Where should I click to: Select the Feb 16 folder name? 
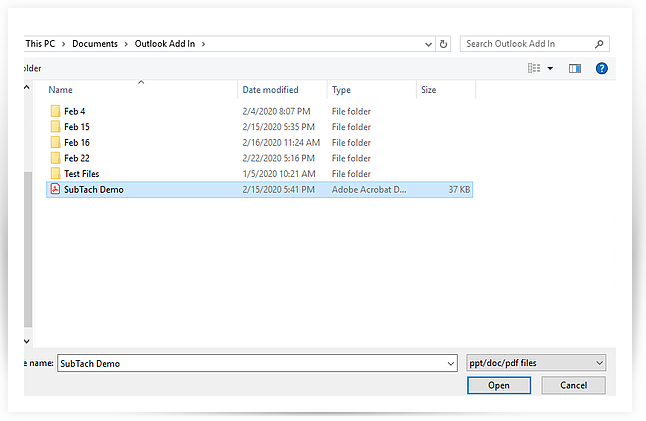(77, 143)
